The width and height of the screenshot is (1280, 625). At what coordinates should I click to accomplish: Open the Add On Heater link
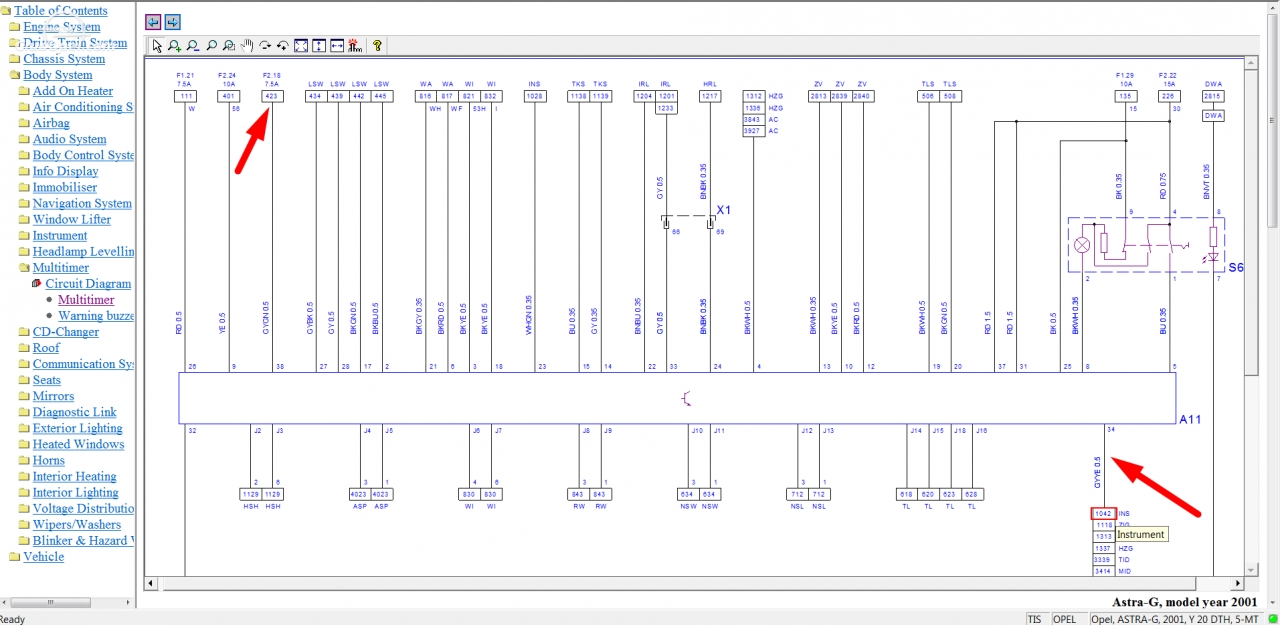click(73, 91)
